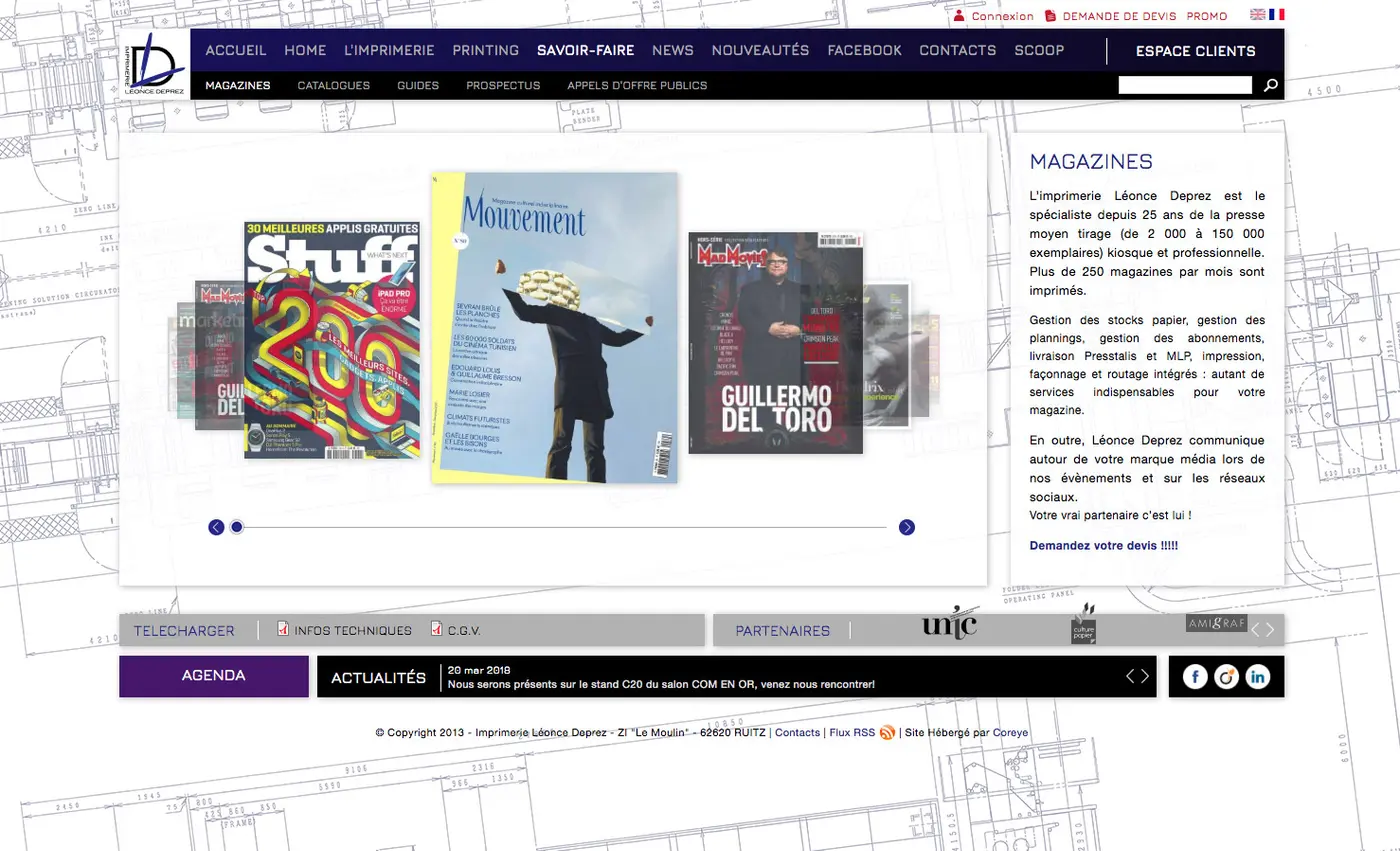
Task: Select the PROSPECTUS submenu tab
Action: click(503, 85)
